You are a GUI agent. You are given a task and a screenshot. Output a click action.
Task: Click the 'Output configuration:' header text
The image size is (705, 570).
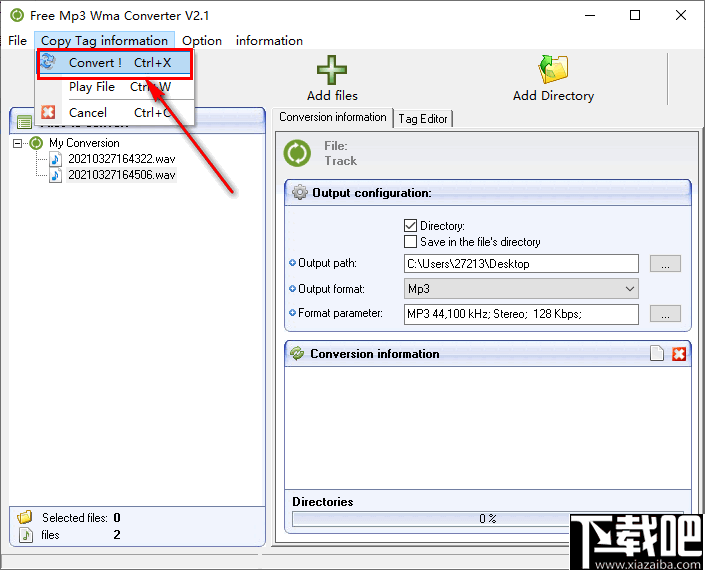(372, 193)
